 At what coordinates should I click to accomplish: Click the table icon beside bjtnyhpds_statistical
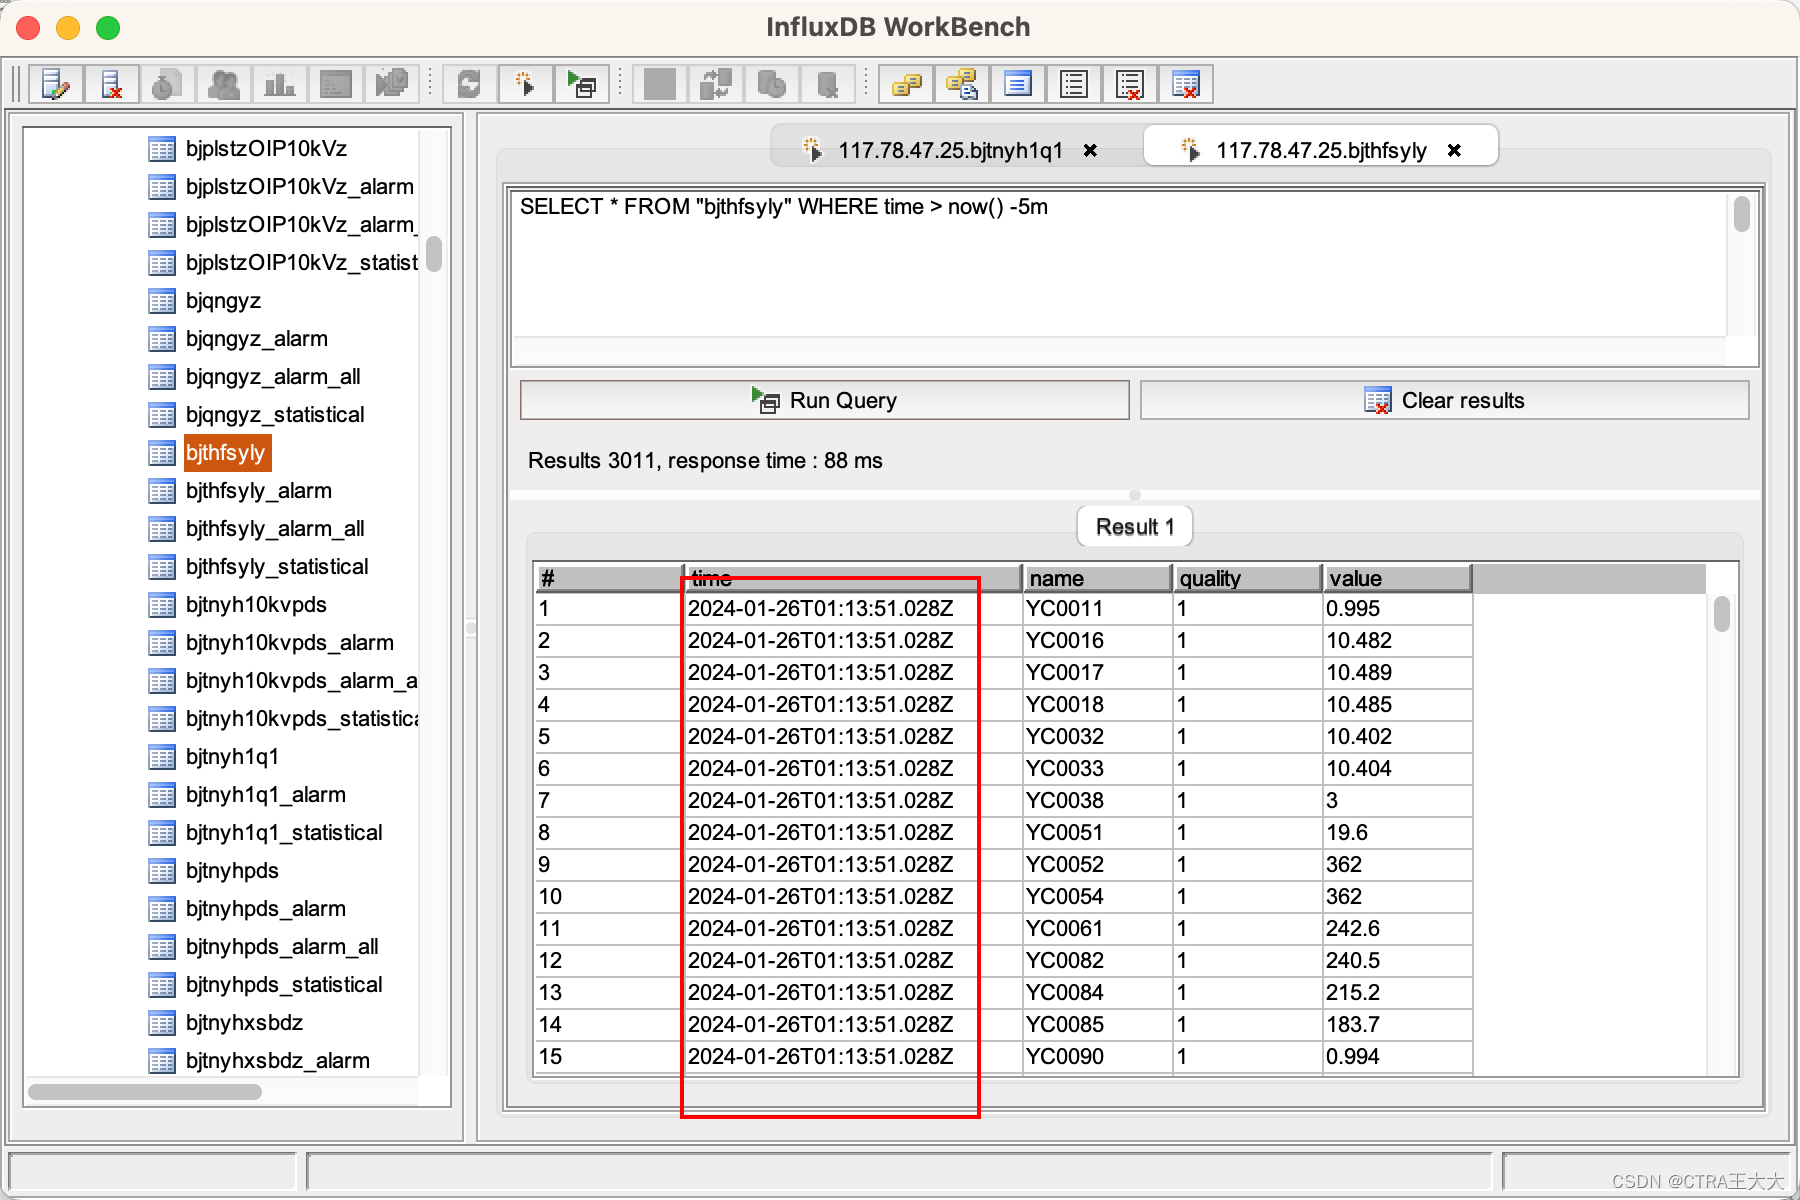coord(162,986)
